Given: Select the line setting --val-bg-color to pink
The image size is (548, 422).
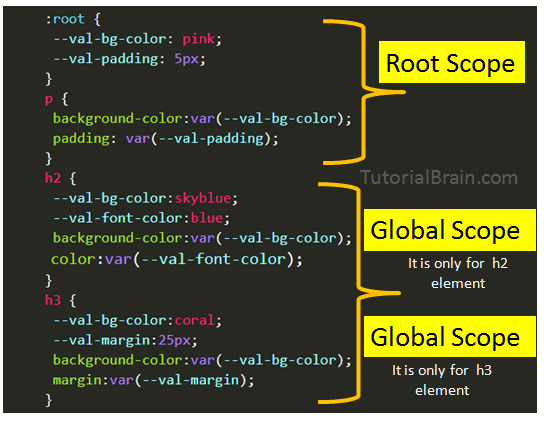Looking at the screenshot, I should [137, 39].
